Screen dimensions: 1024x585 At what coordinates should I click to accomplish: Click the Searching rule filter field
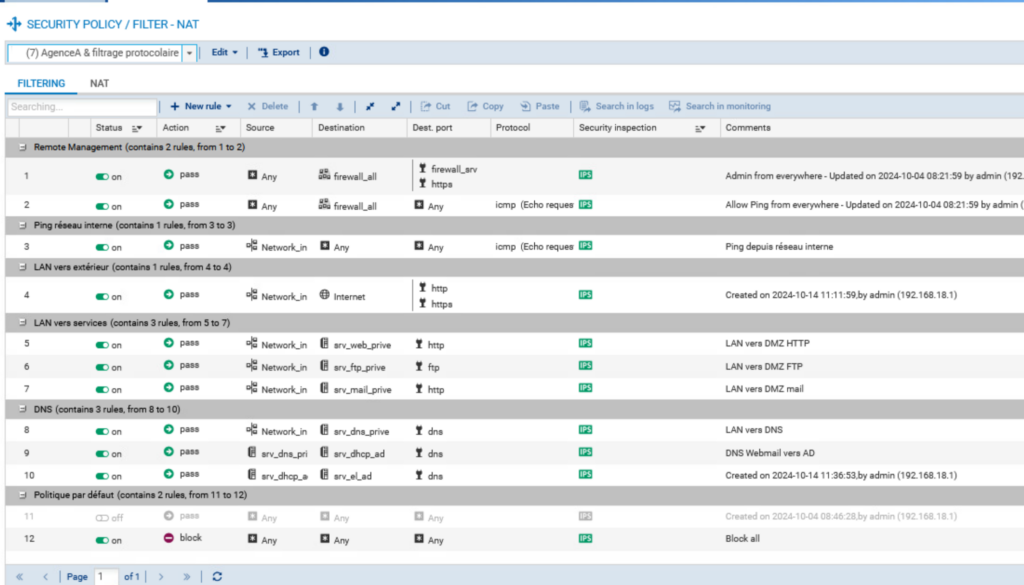[82, 106]
